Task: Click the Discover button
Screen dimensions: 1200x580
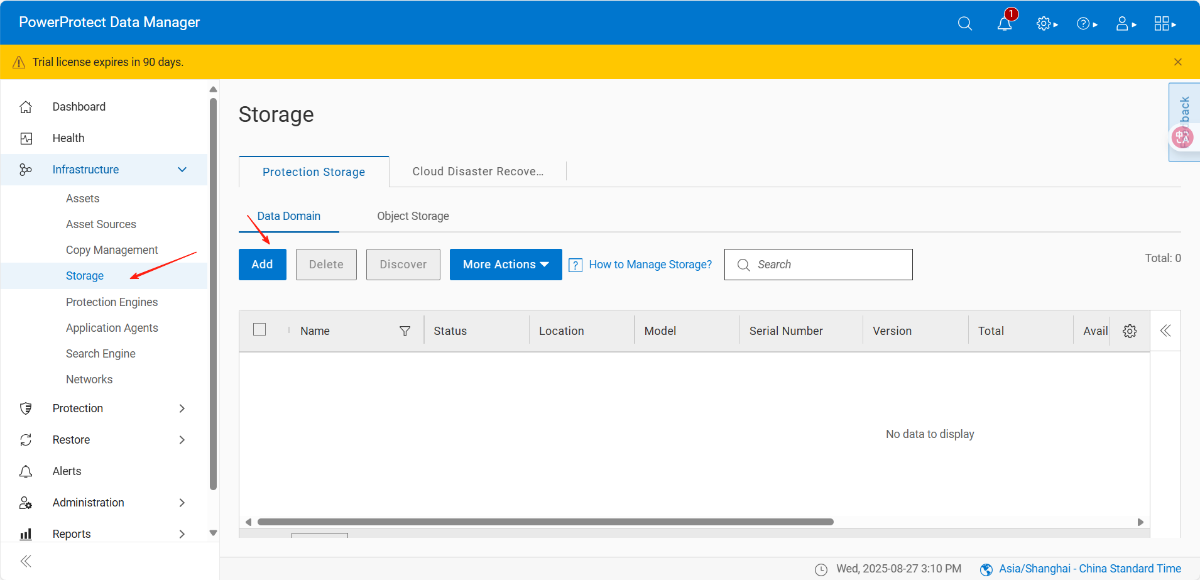Action: point(403,265)
